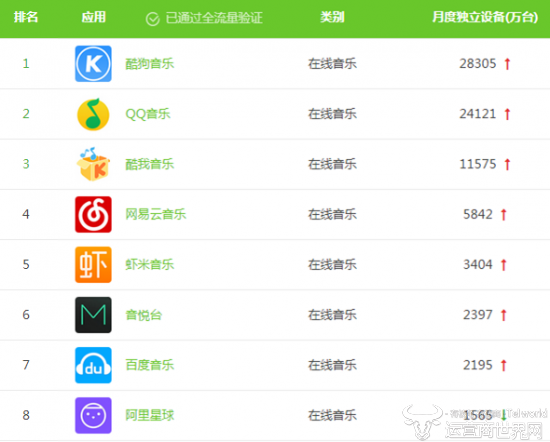Viewport: 550px width, 442px height.
Task: Click the 类别 column header
Action: [332, 17]
